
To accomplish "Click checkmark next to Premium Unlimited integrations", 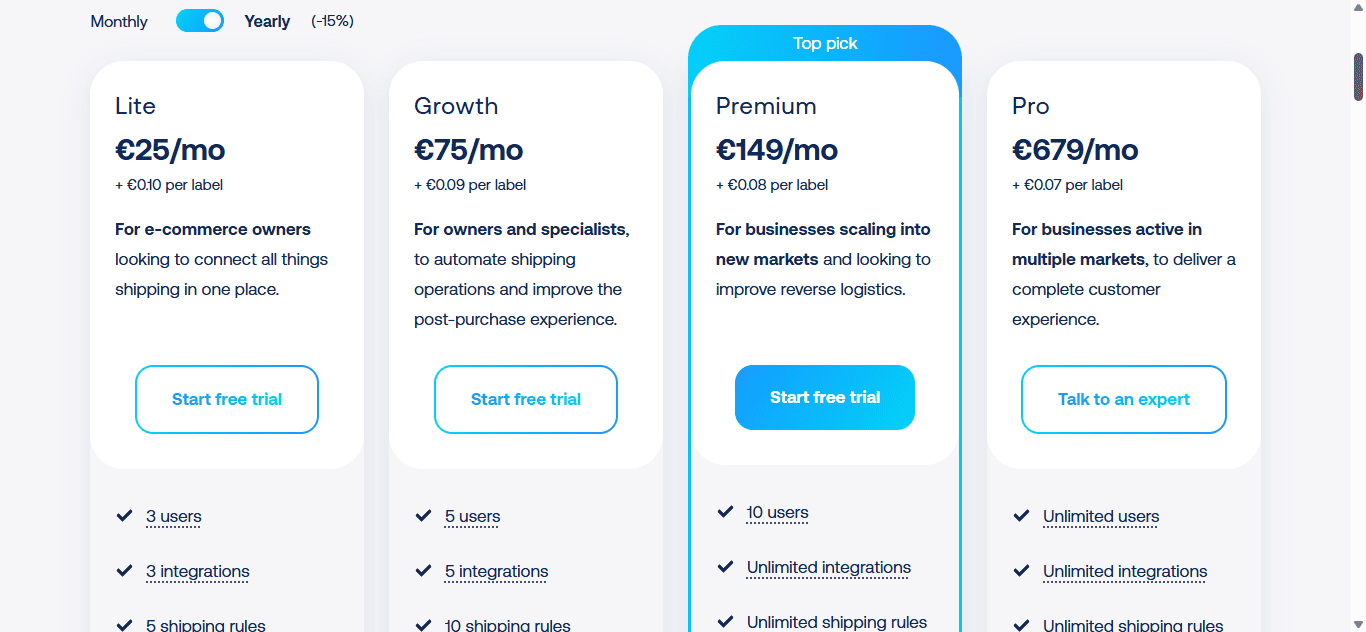I will pos(725,567).
